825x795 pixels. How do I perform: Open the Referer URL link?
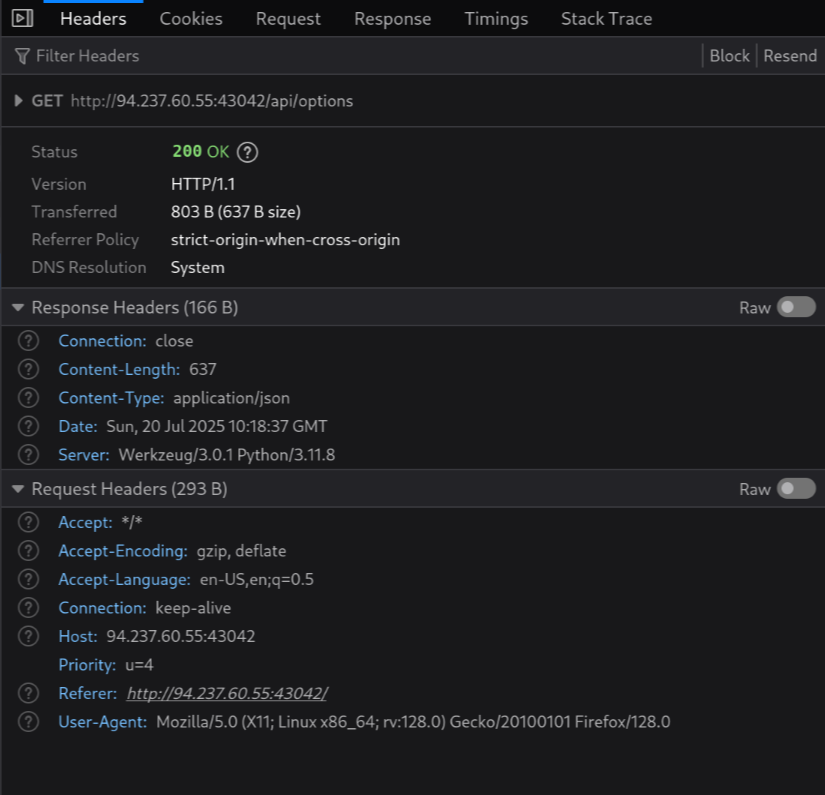coord(227,693)
